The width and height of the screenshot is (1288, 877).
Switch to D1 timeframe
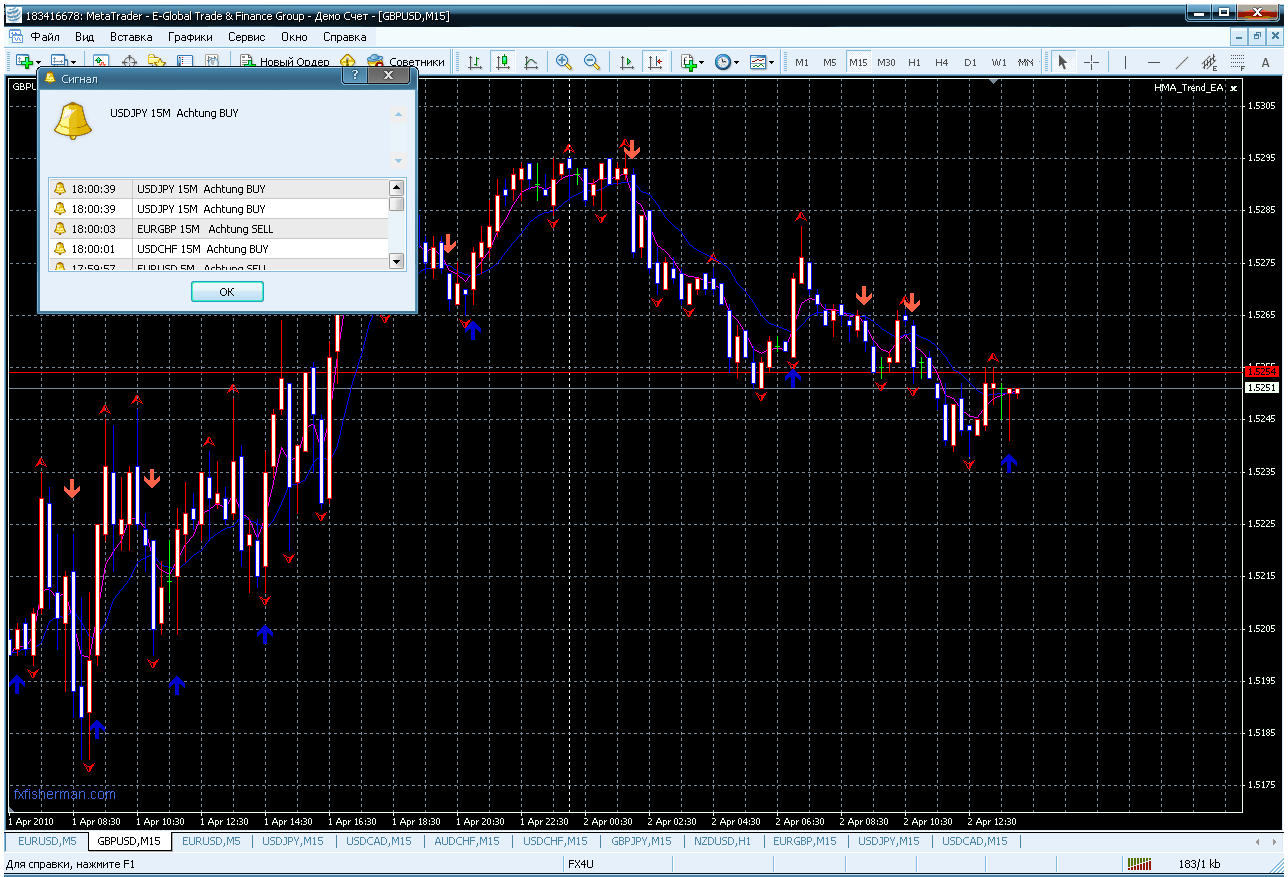coord(970,62)
